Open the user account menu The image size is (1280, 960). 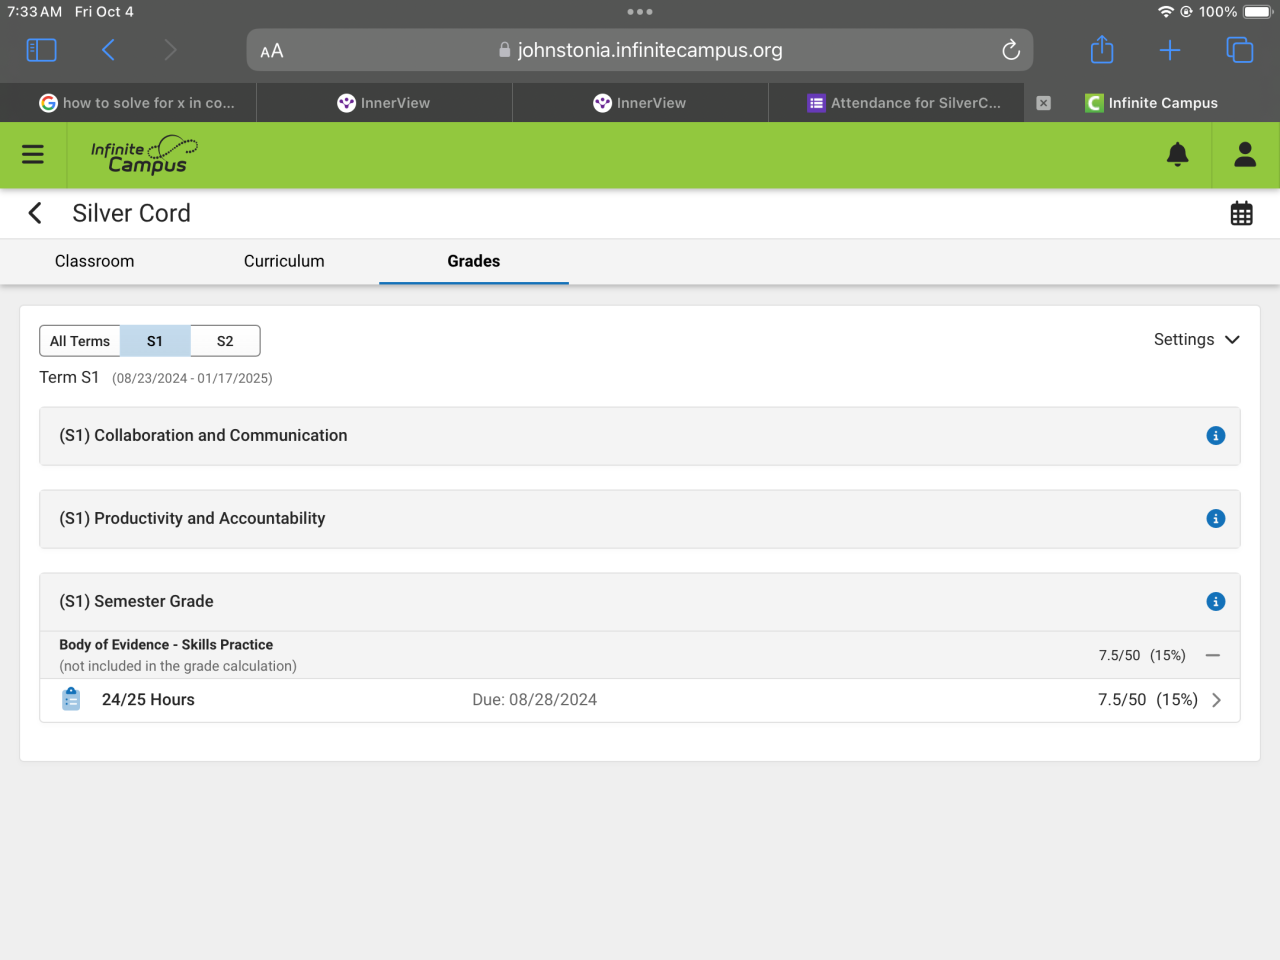coord(1245,154)
